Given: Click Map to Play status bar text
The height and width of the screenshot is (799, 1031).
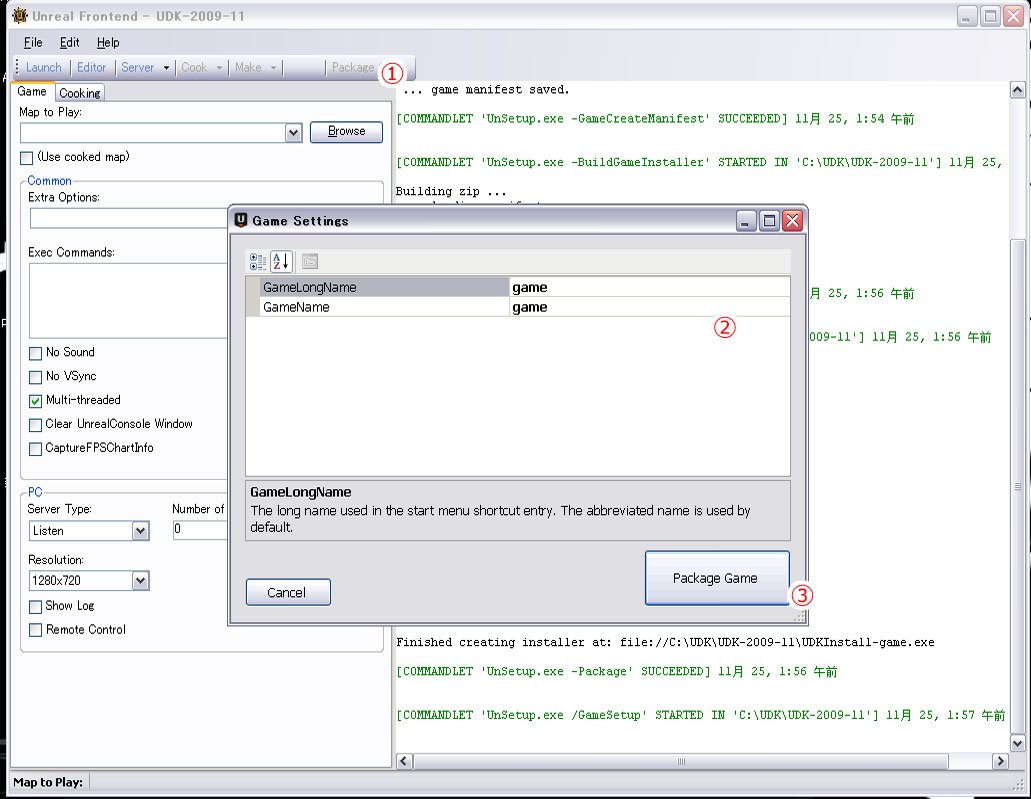Looking at the screenshot, I should [48, 782].
